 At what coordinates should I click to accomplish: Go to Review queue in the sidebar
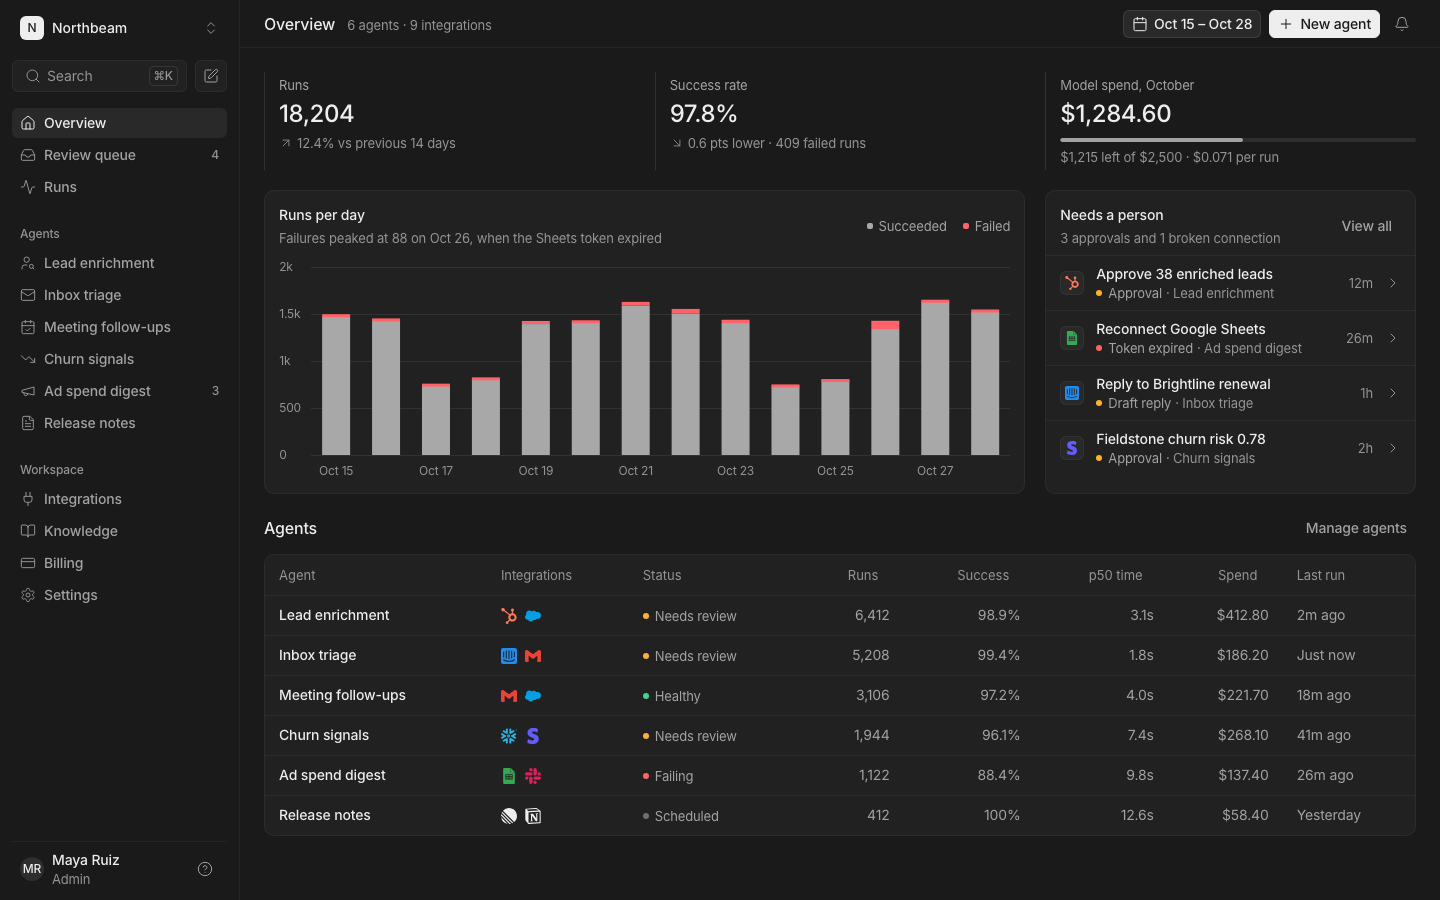119,155
